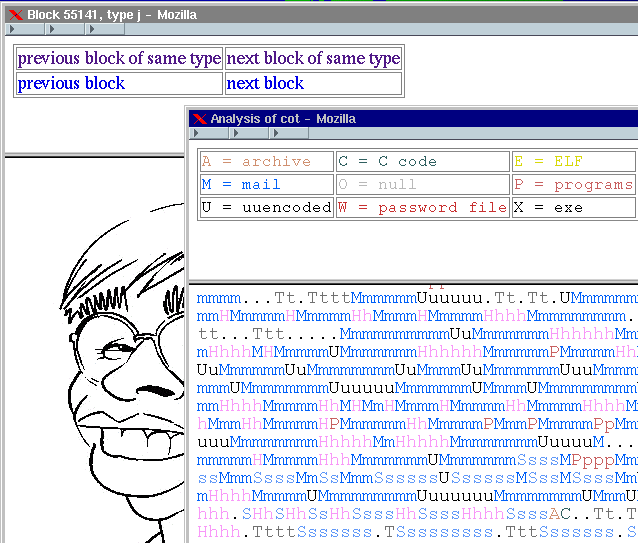Click the blue 'M = mail' legend entry

(241, 184)
